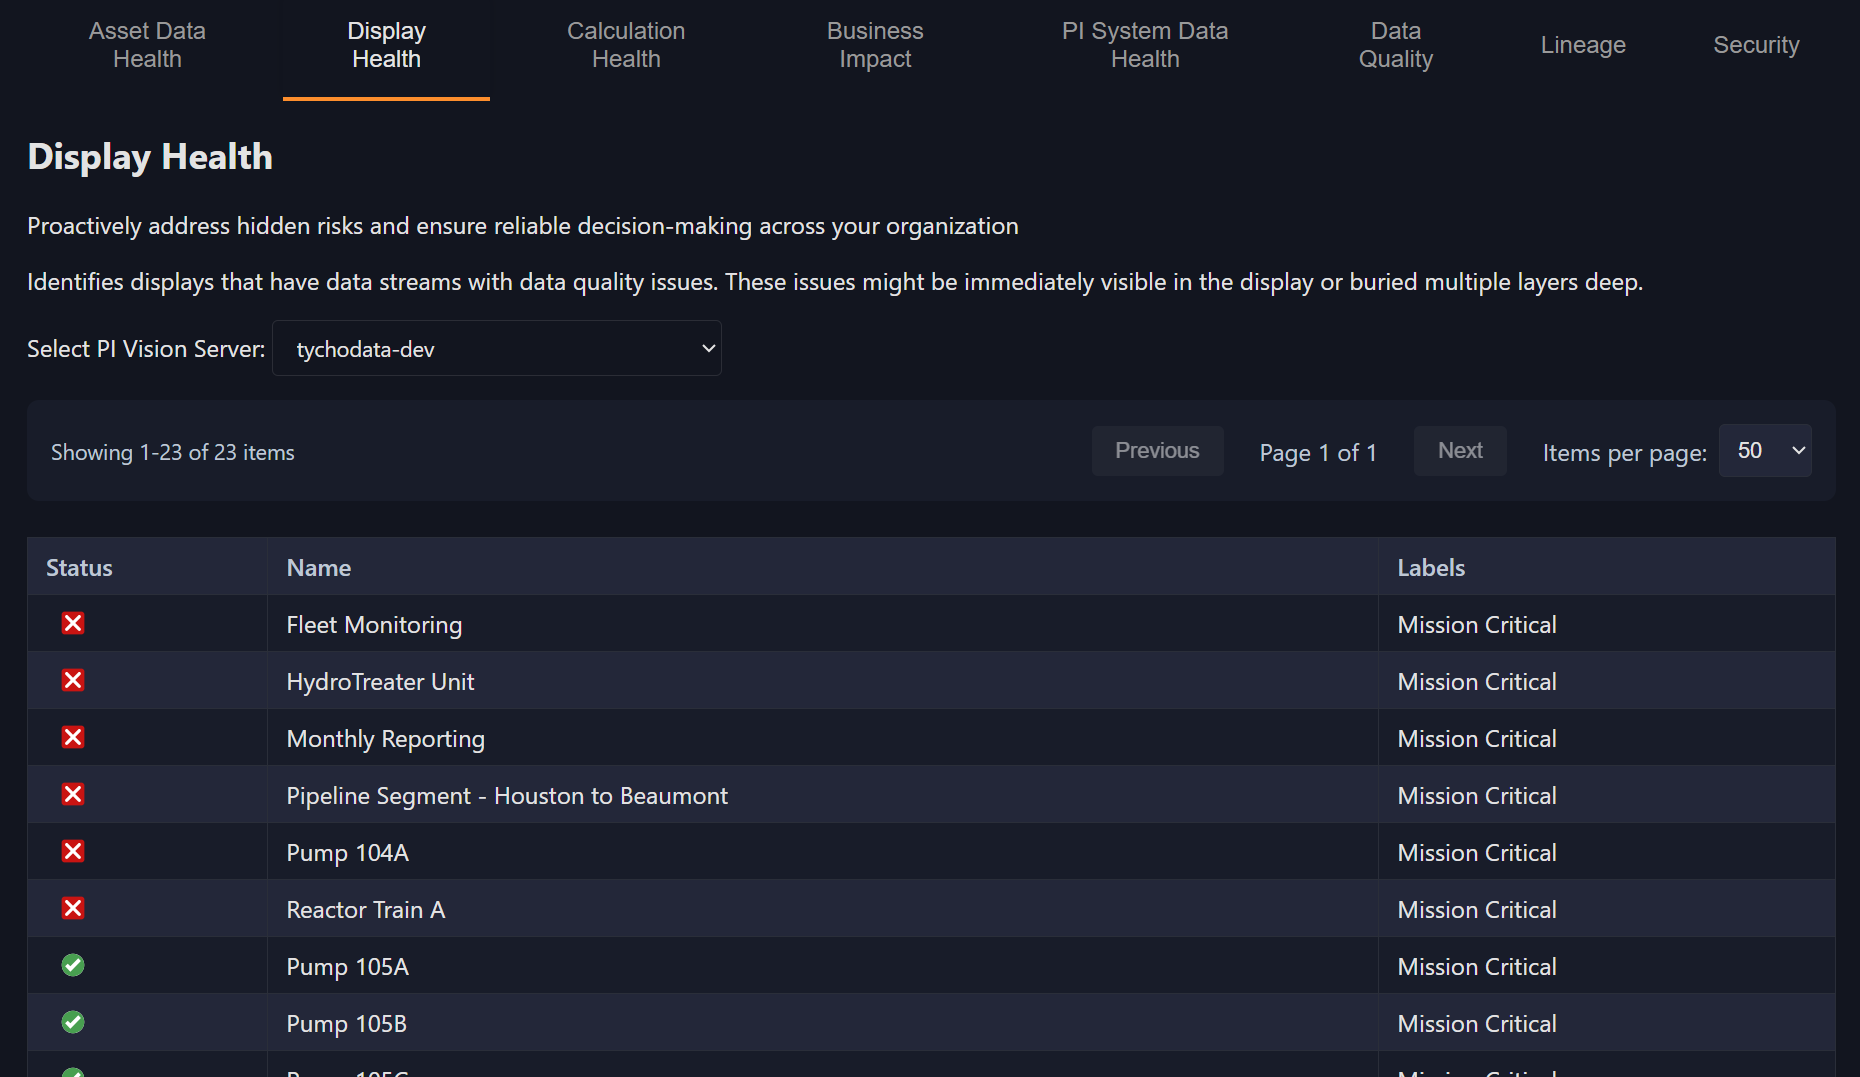Expand the Items per page selector
Screen dimensions: 1860x1077
(1765, 451)
